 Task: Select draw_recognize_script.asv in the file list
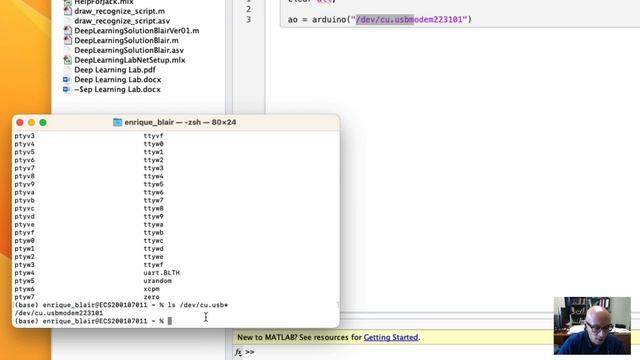pyautogui.click(x=122, y=21)
